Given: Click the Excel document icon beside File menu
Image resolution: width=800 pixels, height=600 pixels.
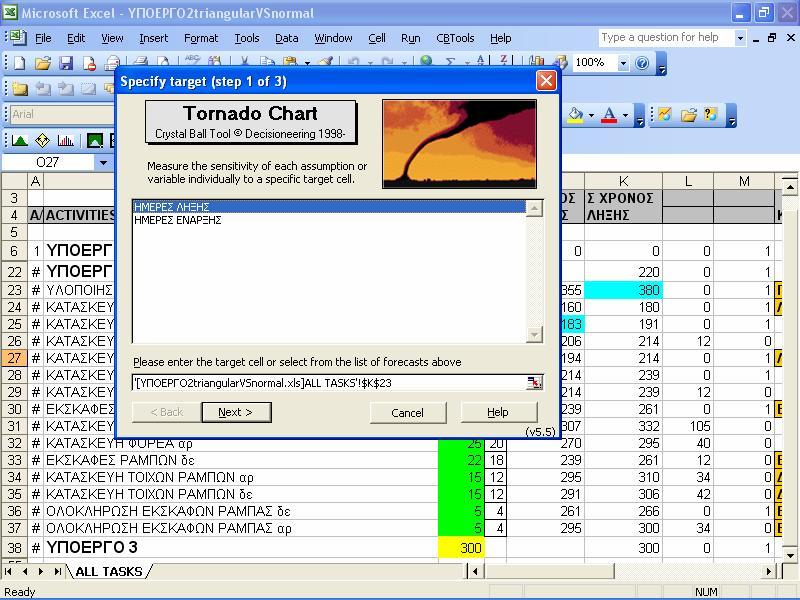Looking at the screenshot, I should point(18,38).
